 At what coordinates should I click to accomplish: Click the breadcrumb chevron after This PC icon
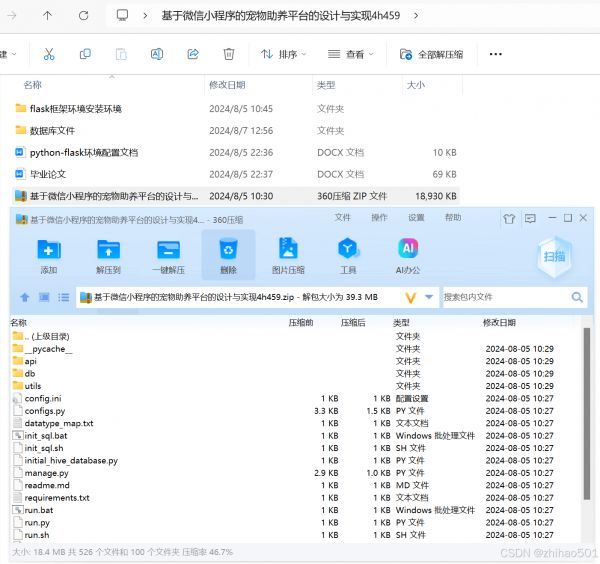tap(145, 16)
